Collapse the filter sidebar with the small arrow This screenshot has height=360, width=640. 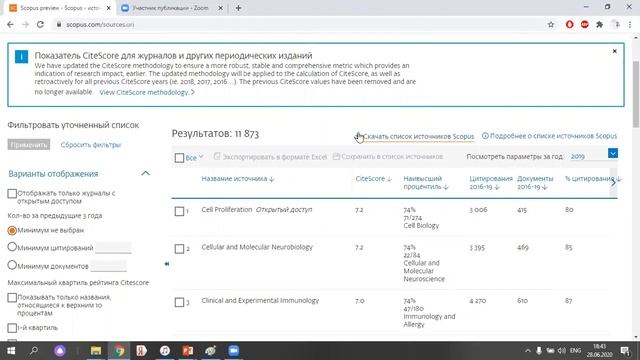tap(167, 264)
